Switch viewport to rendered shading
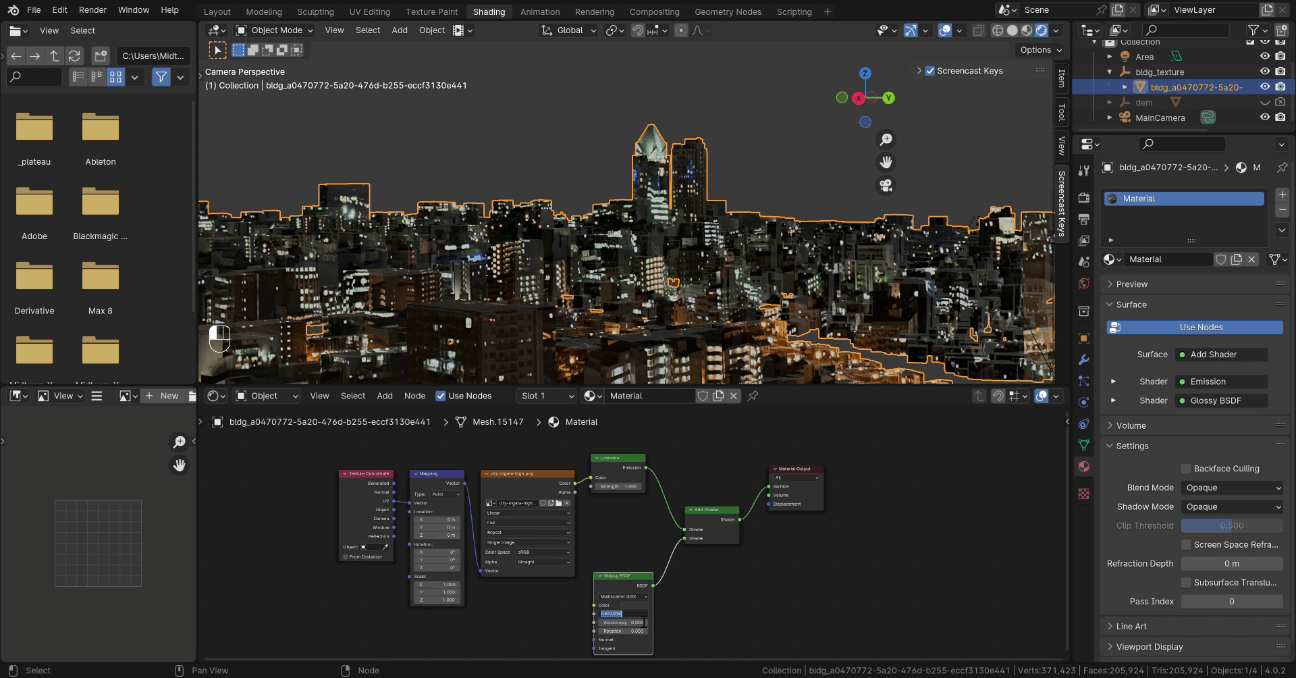The width and height of the screenshot is (1296, 678). [x=1041, y=30]
